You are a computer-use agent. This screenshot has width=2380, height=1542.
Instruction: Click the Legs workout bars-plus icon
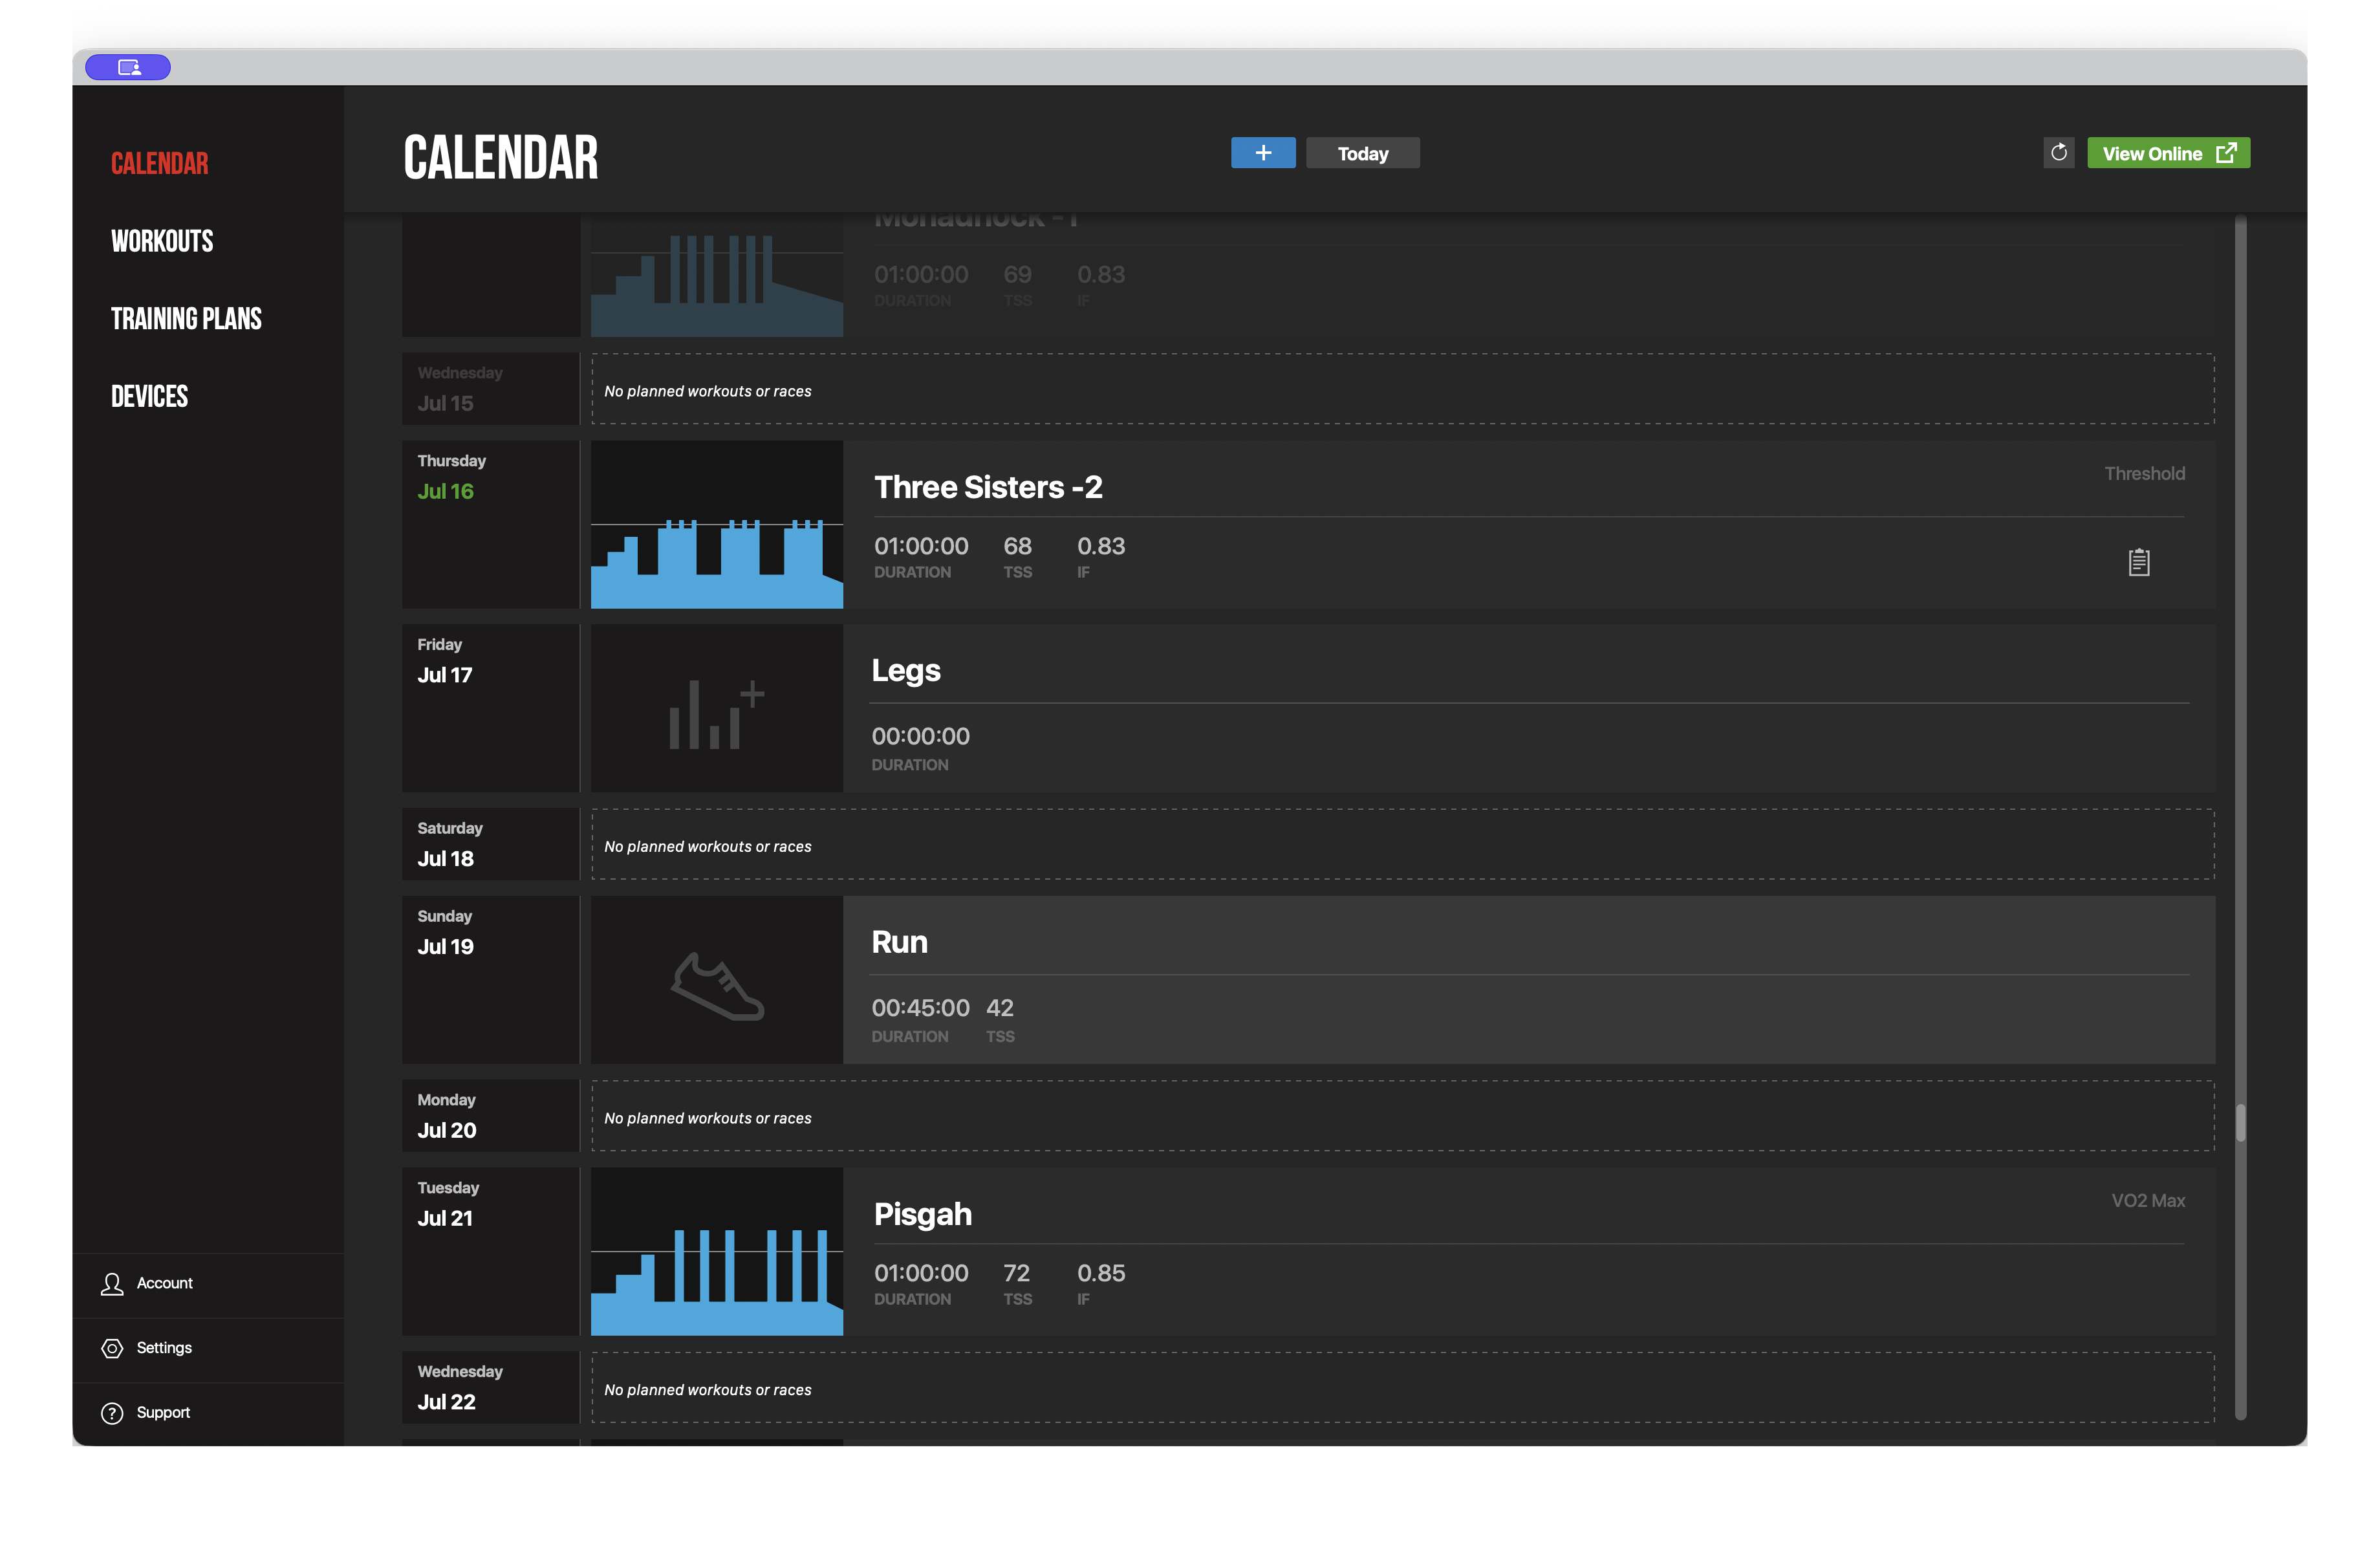[717, 714]
